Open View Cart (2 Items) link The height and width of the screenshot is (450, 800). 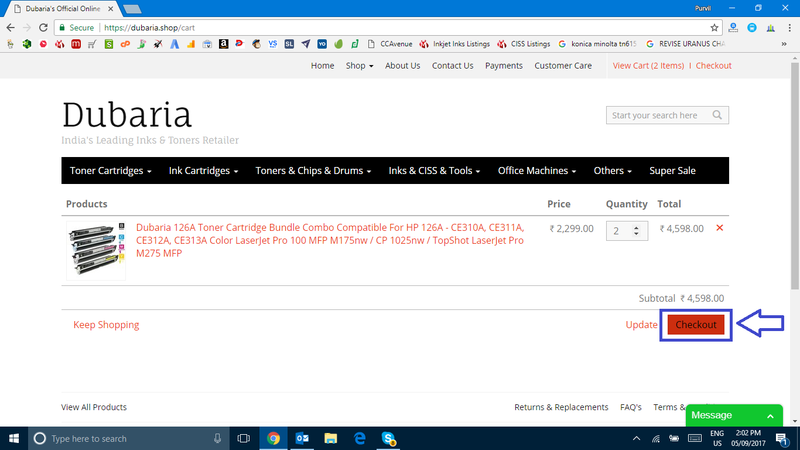[x=648, y=65]
